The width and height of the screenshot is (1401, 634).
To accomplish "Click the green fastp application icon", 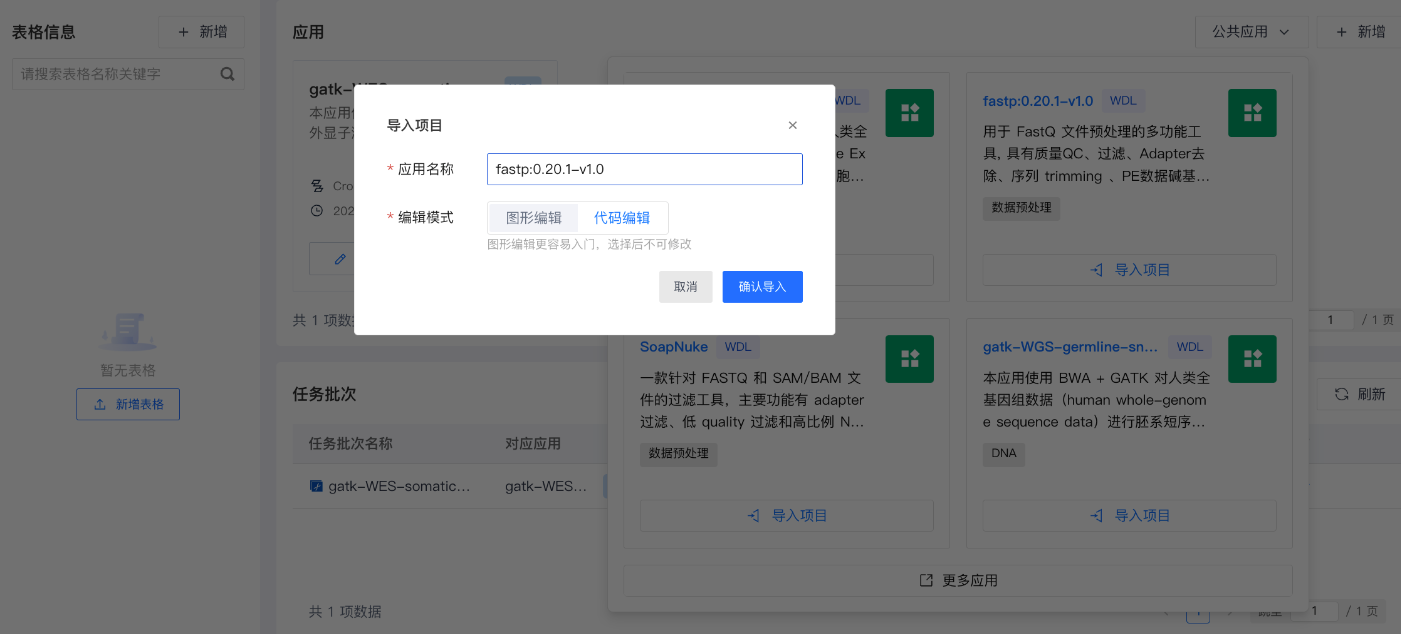I will (1252, 113).
